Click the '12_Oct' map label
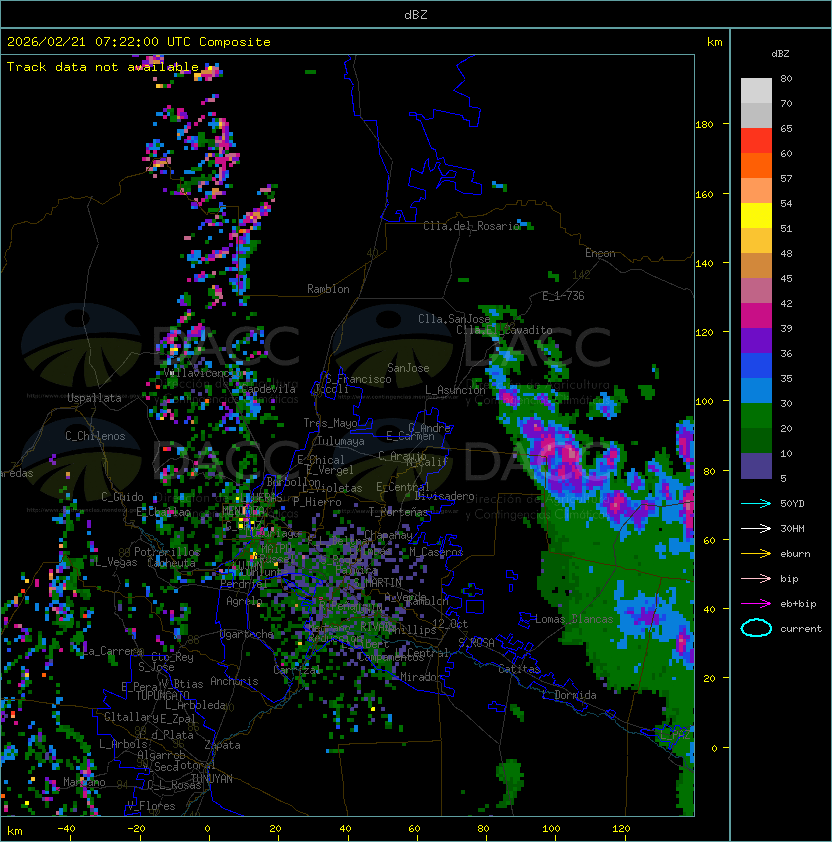The width and height of the screenshot is (832, 842). 450,624
